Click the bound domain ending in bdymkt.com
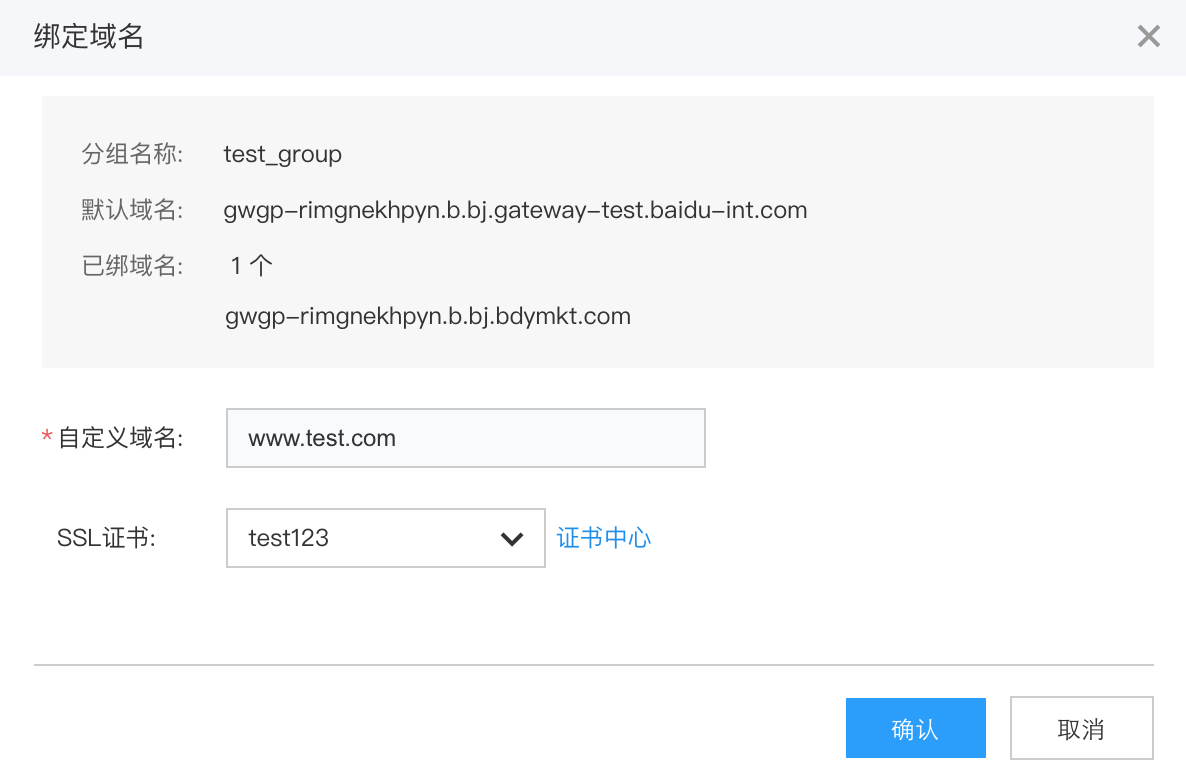This screenshot has width=1186, height=780. (428, 317)
